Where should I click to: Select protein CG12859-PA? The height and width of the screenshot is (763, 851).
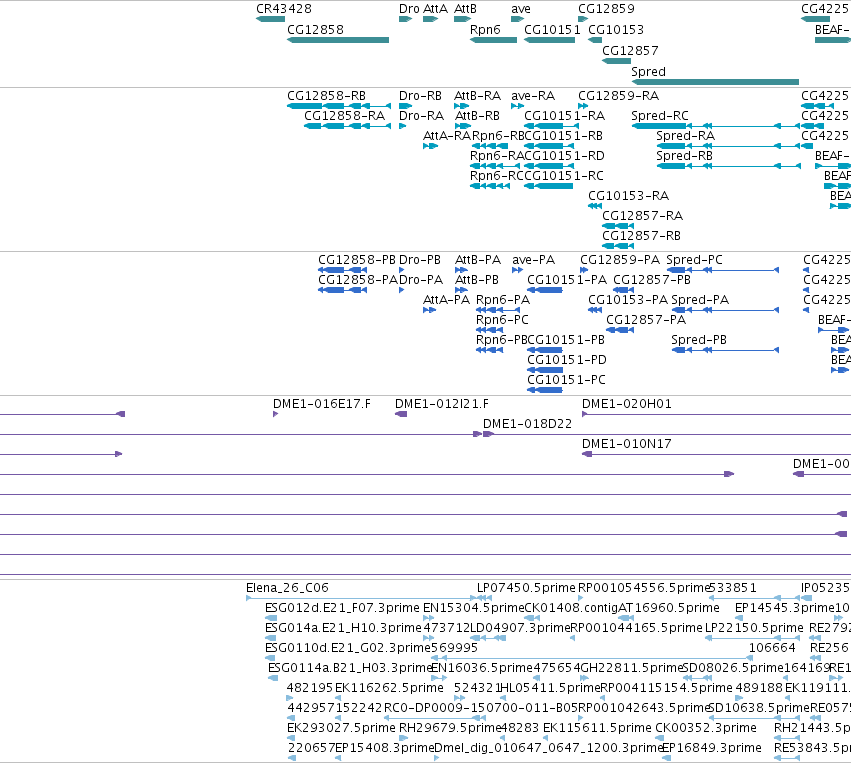click(x=584, y=270)
